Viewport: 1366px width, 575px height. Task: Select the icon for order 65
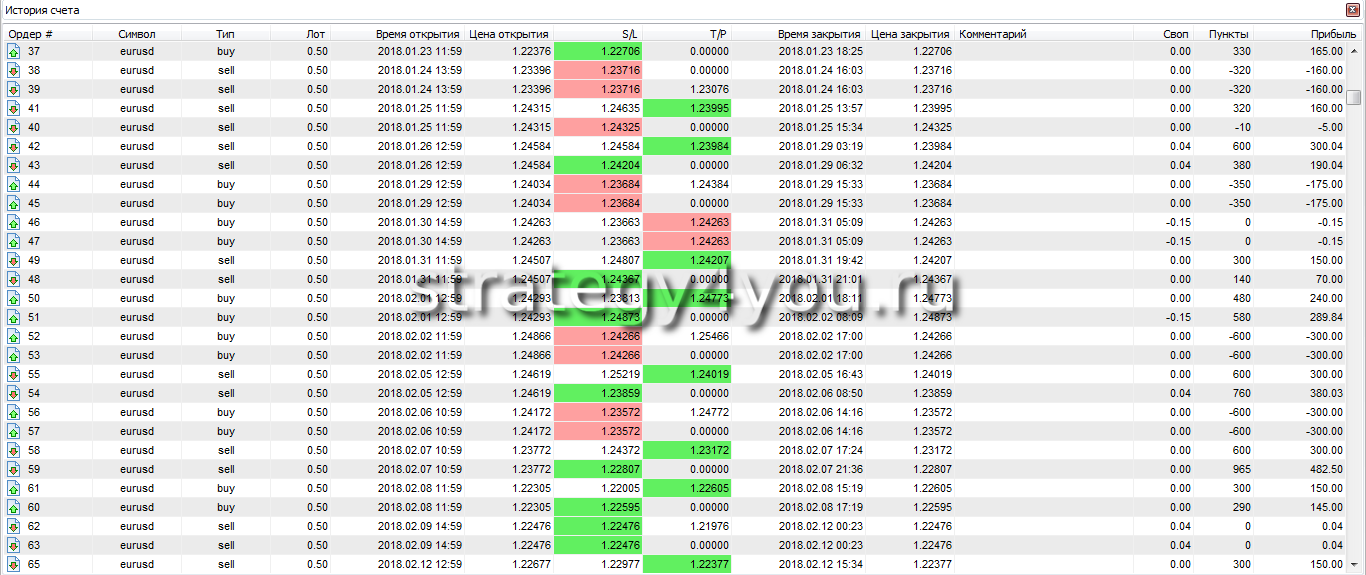pyautogui.click(x=14, y=564)
